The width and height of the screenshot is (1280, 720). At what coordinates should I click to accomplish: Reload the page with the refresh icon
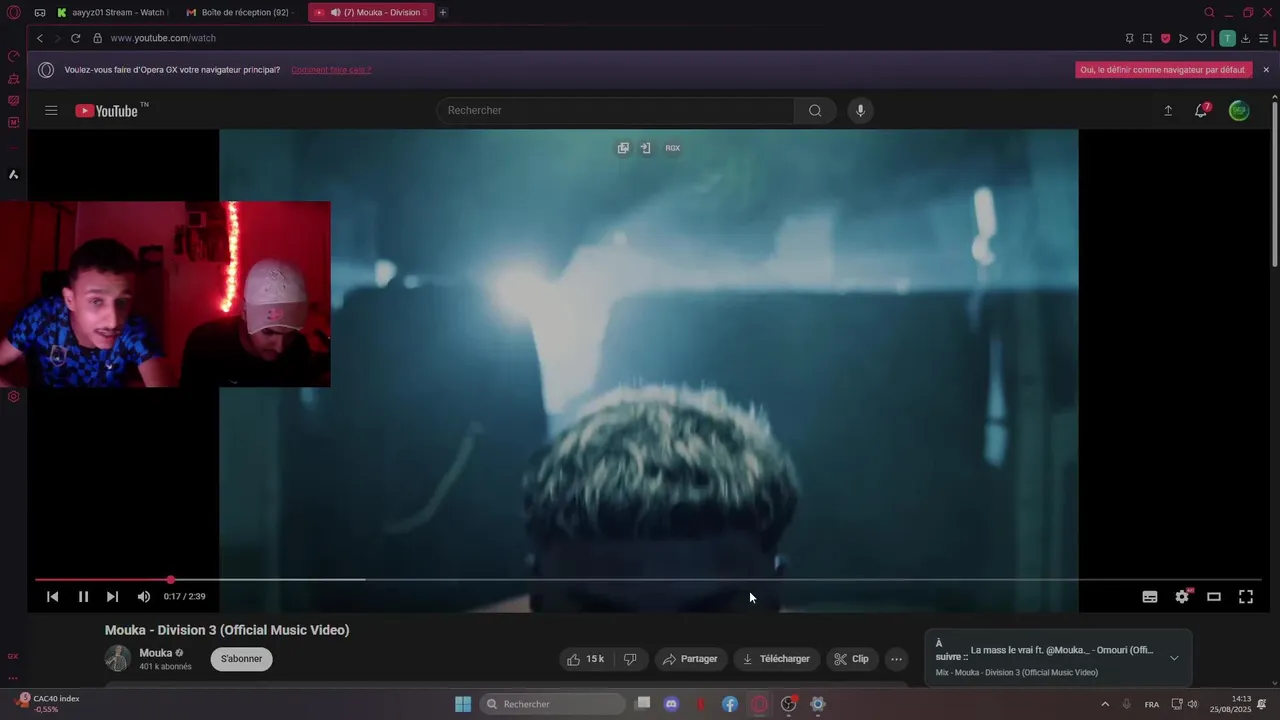(x=75, y=38)
